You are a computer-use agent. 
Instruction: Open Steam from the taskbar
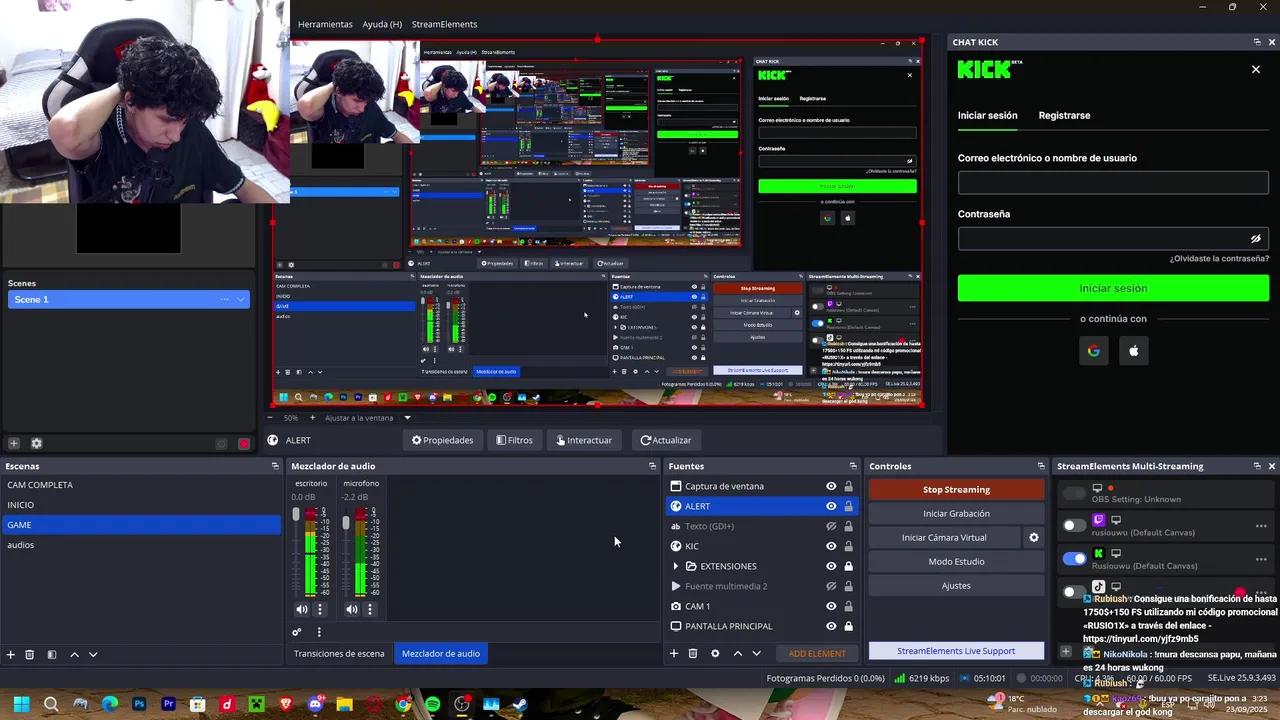(x=520, y=704)
